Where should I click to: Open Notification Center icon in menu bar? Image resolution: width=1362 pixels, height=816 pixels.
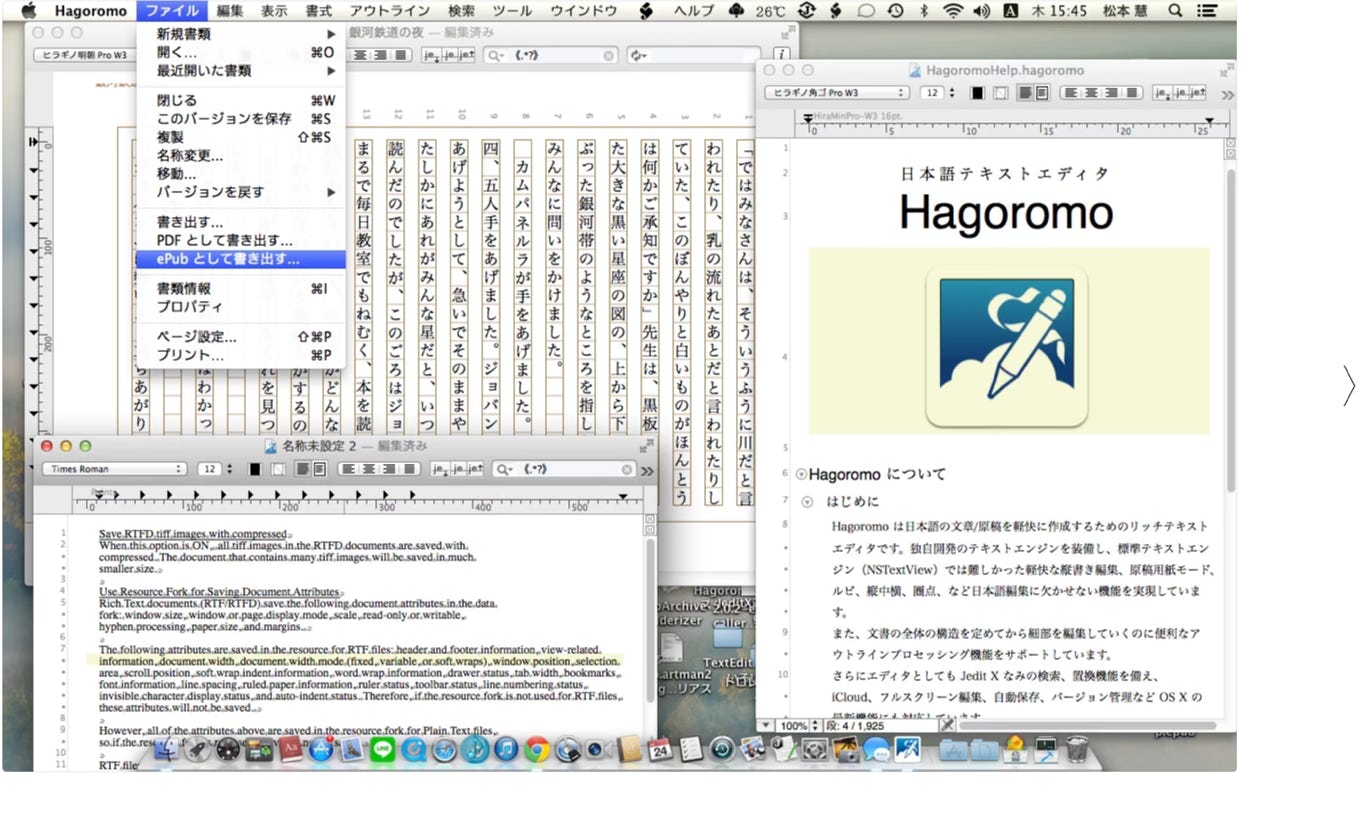coord(1208,11)
